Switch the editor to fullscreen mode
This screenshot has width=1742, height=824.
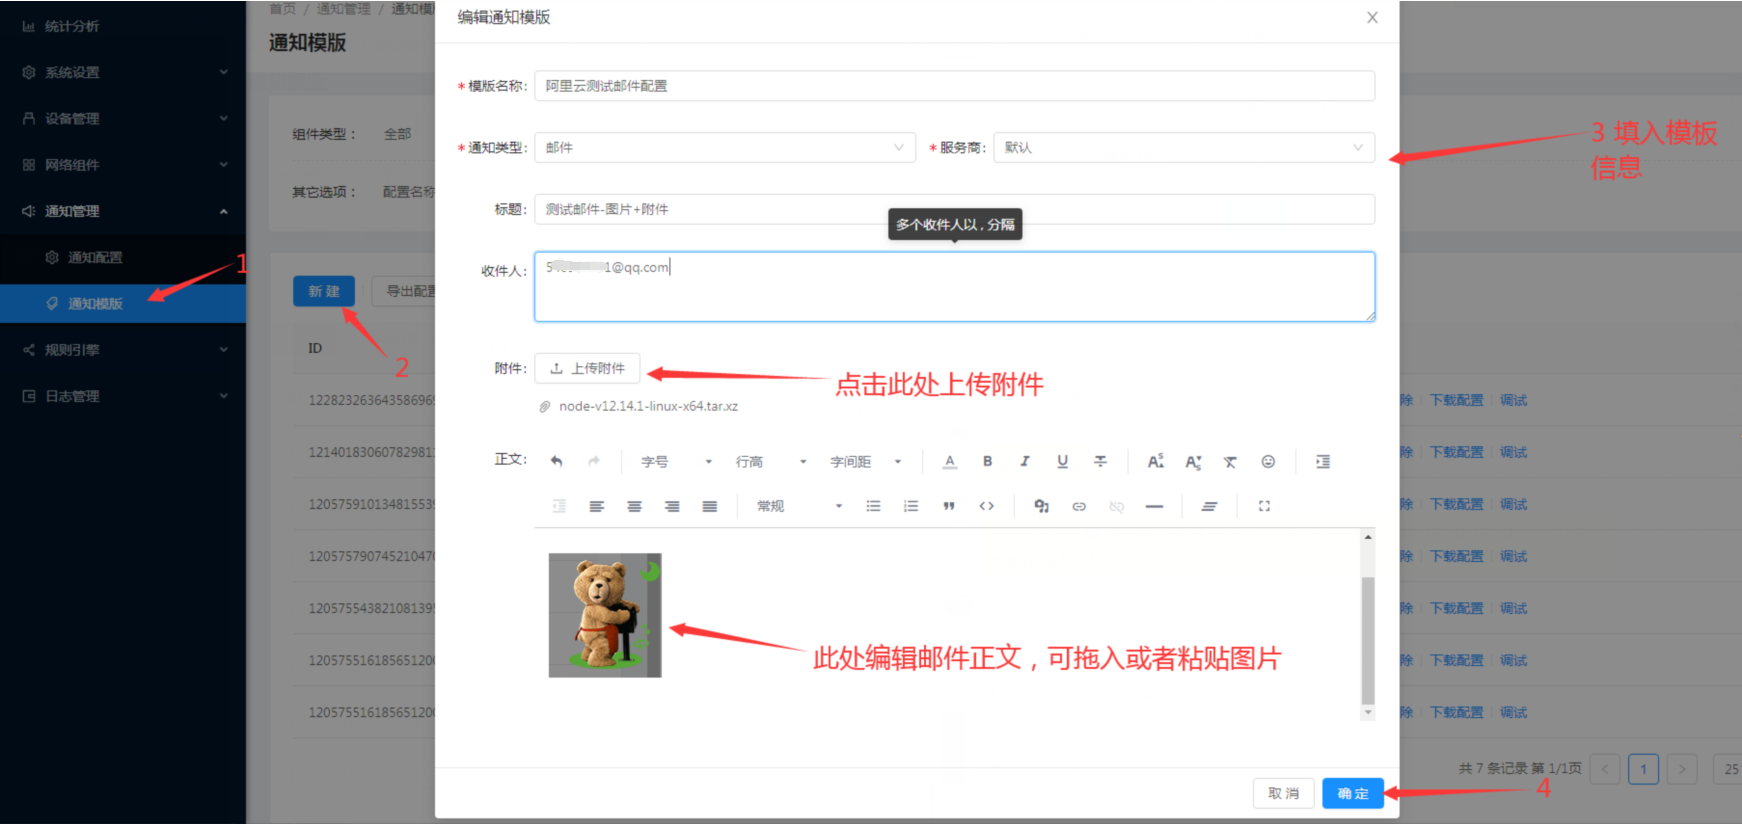(1264, 506)
